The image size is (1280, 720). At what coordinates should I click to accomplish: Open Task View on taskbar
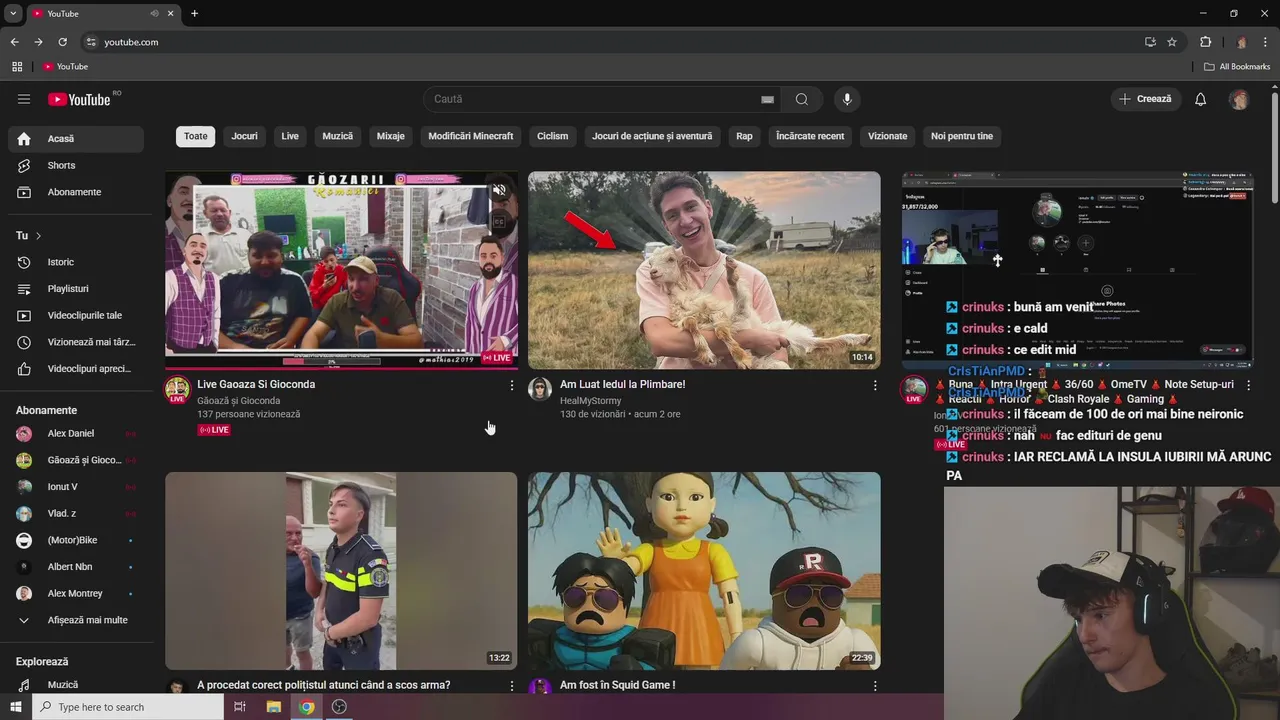pos(240,707)
